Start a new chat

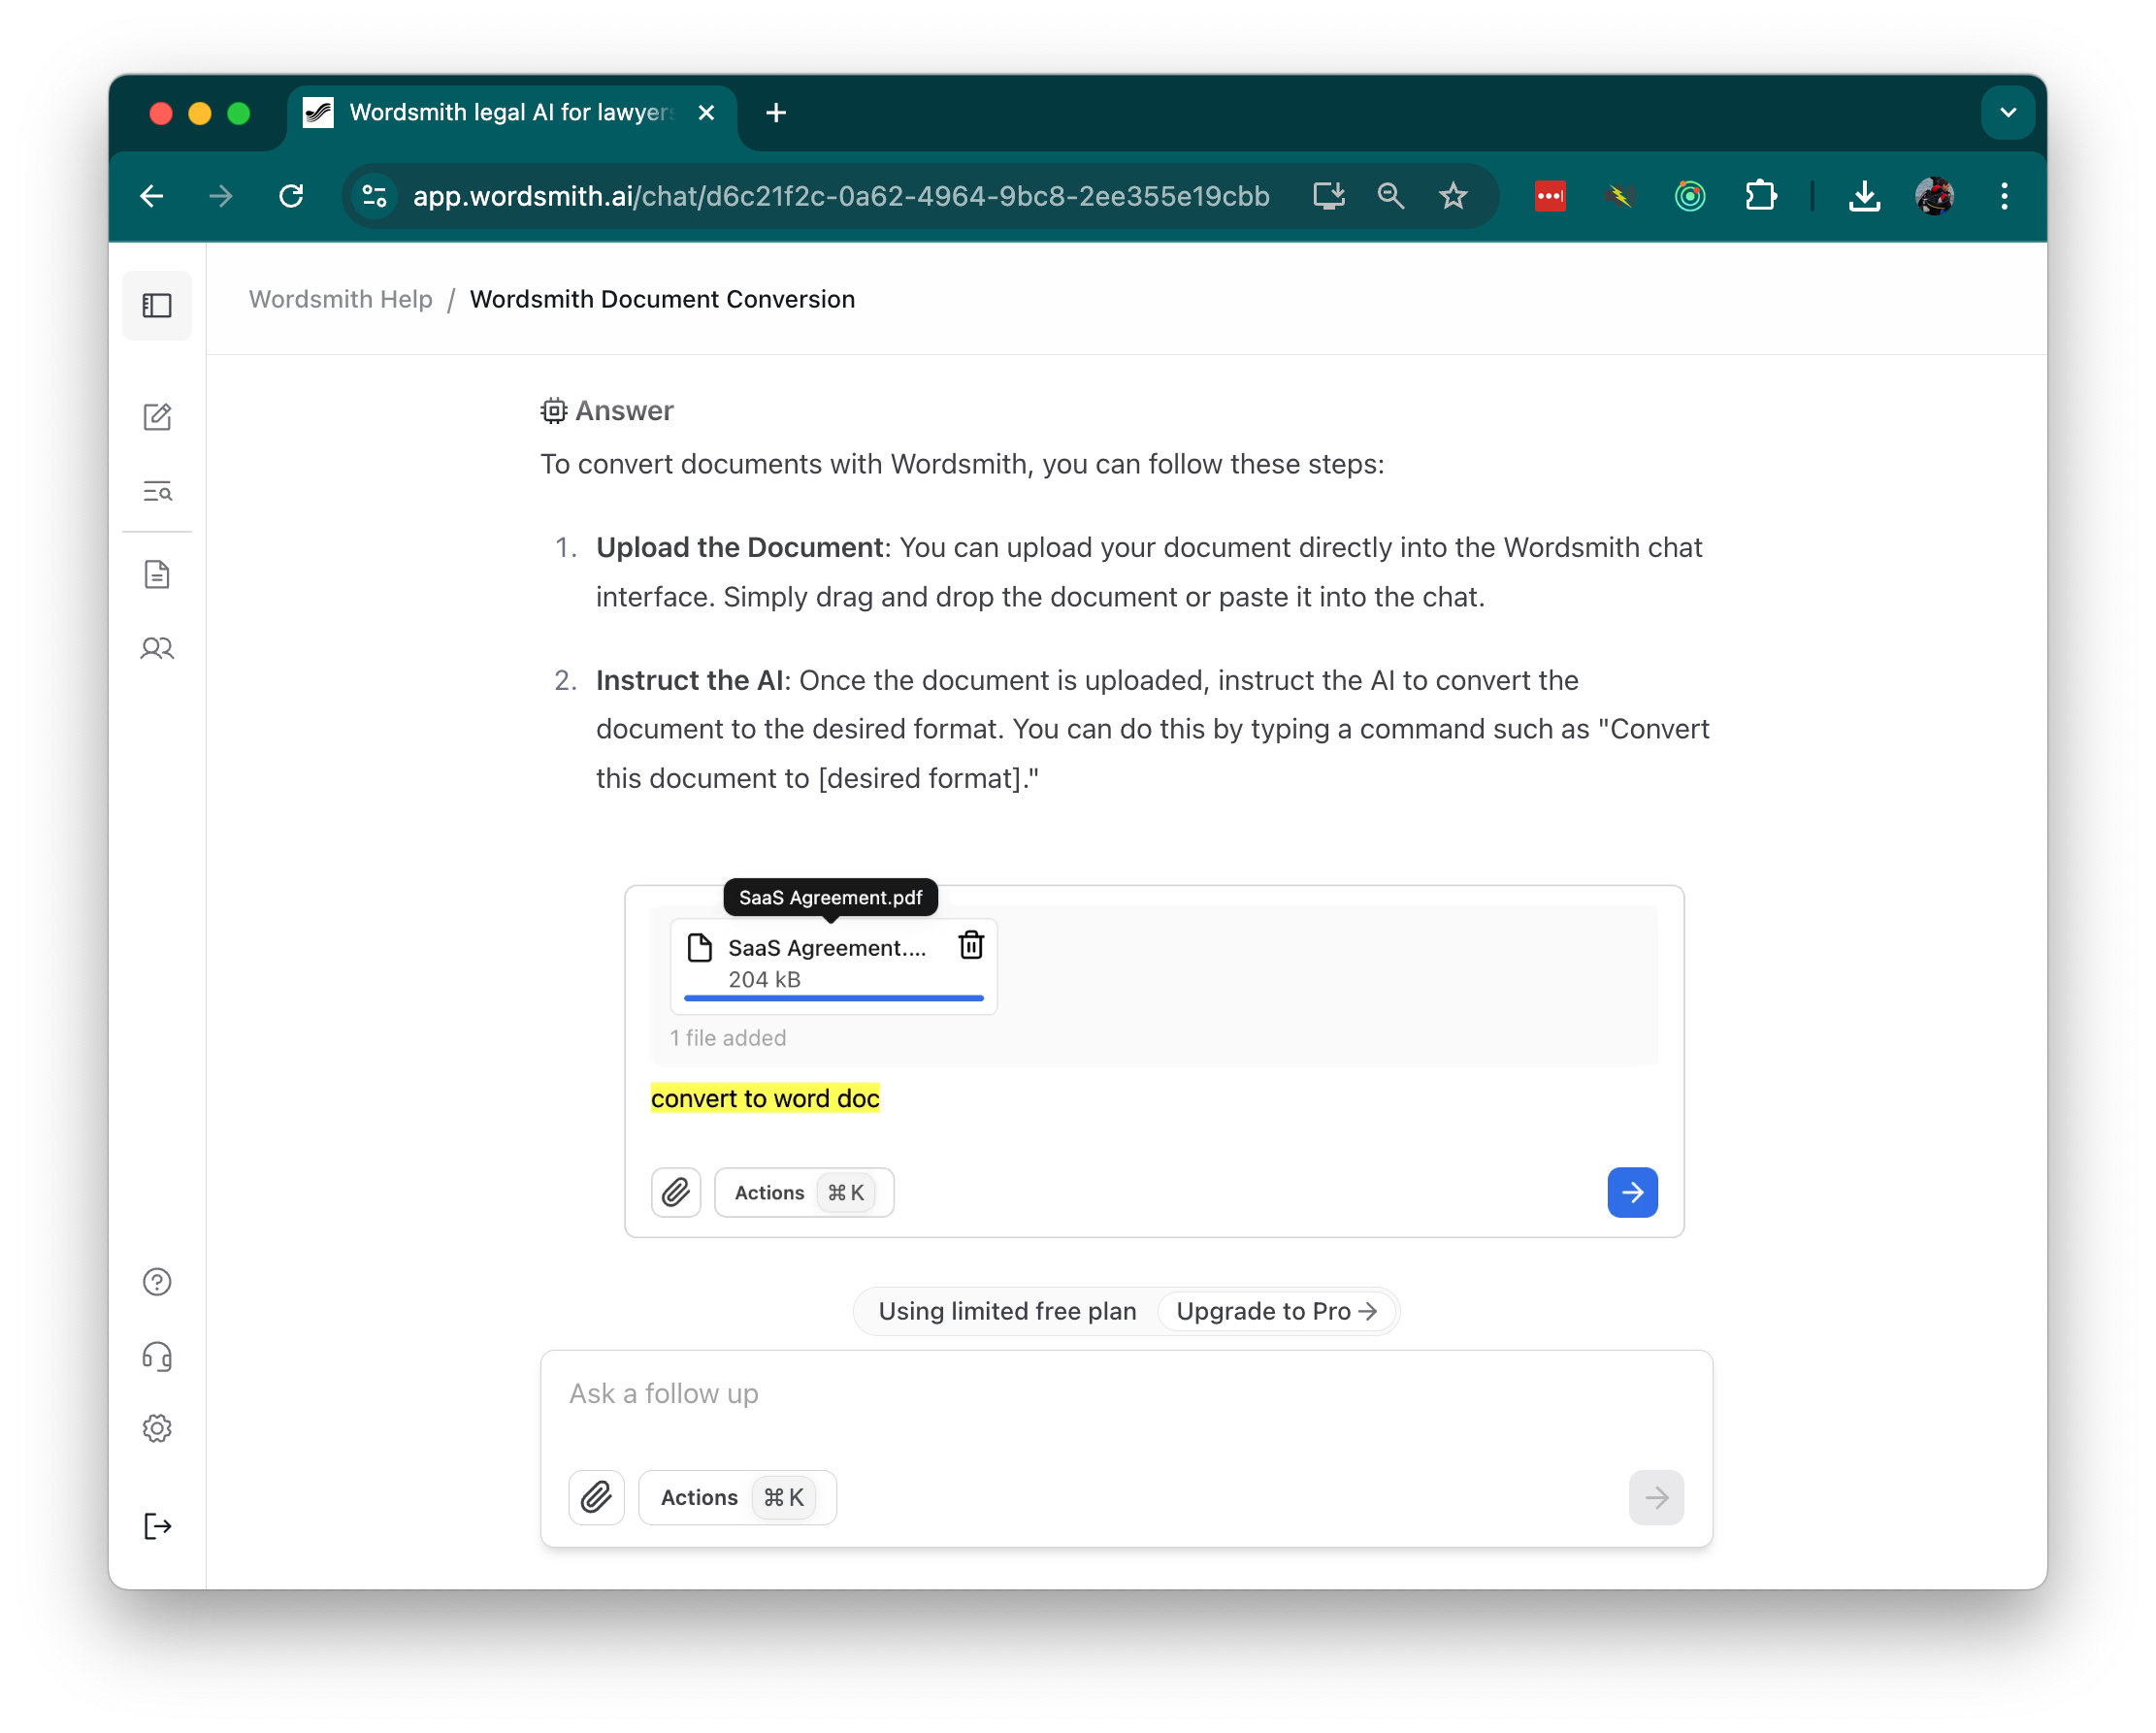[x=157, y=417]
